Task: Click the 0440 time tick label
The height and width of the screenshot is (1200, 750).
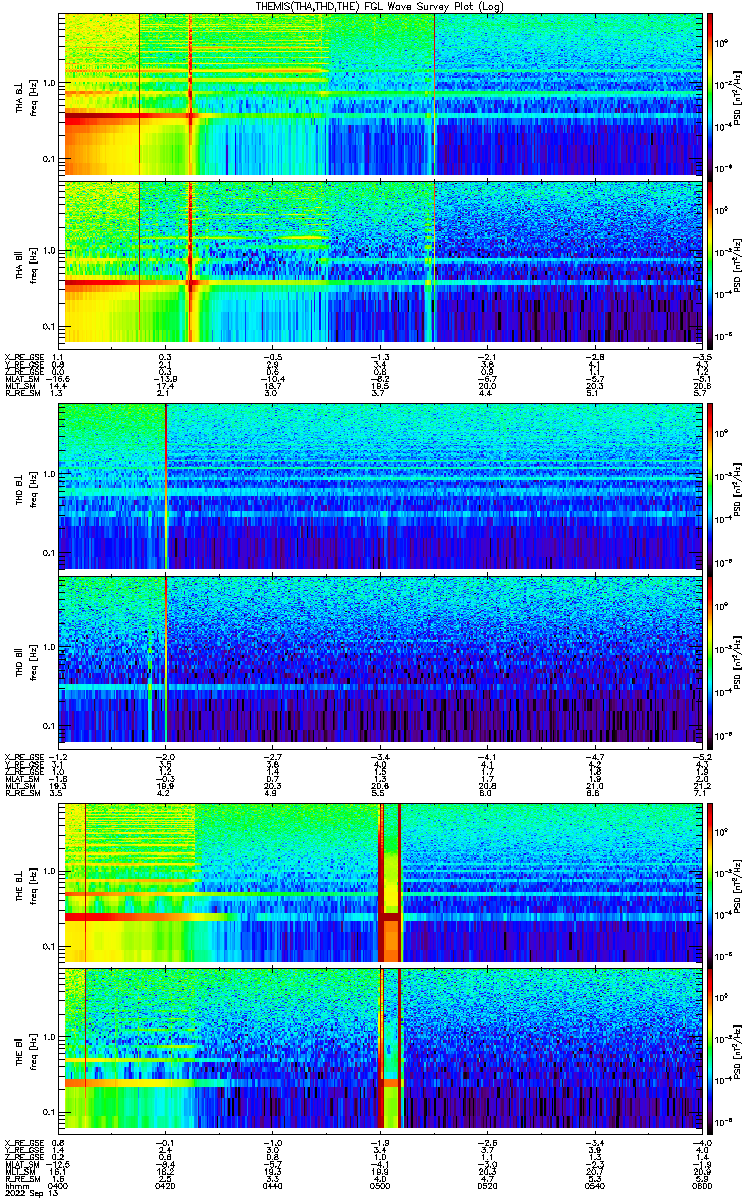Action: [271, 1185]
